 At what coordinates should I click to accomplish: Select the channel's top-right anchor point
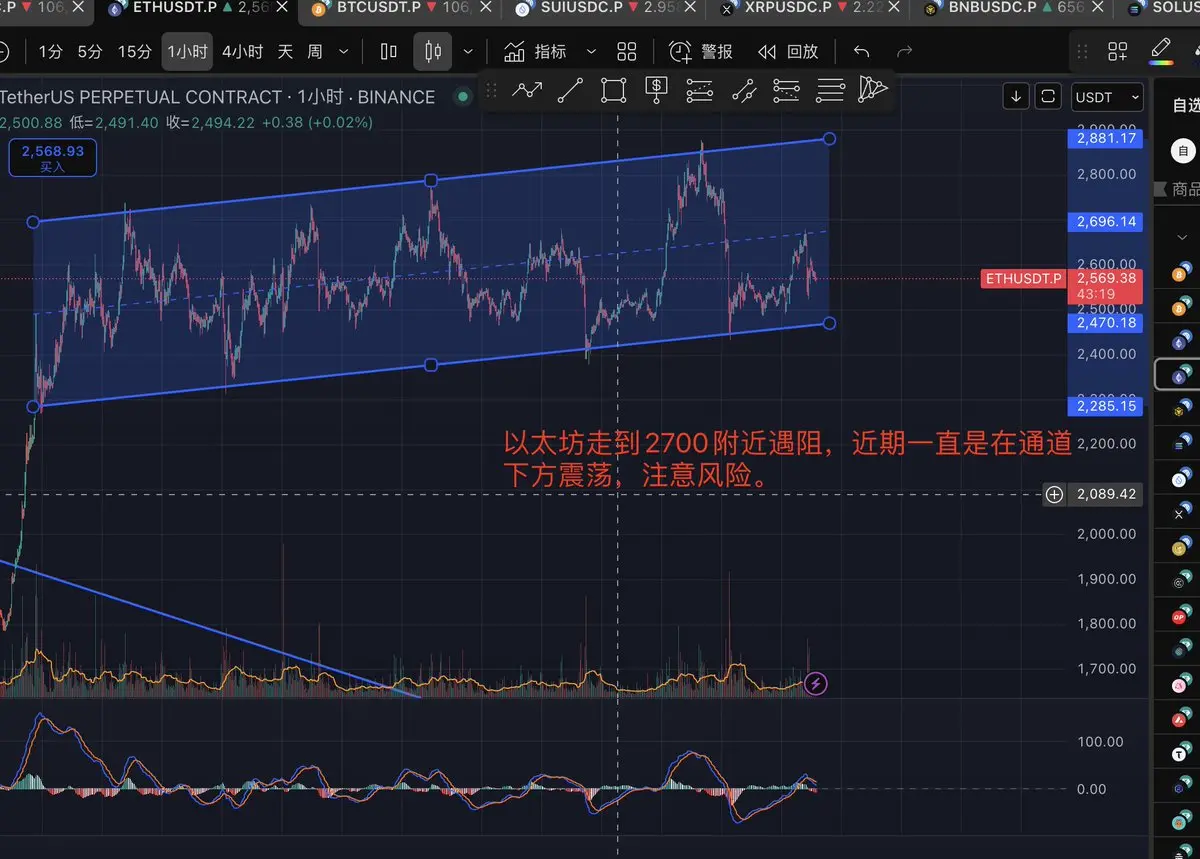[829, 138]
